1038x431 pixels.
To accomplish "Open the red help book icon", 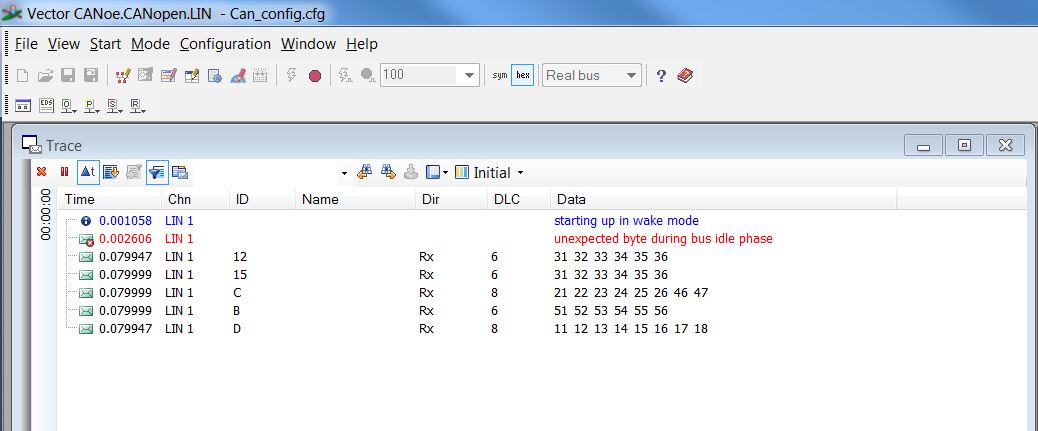I will [x=685, y=75].
